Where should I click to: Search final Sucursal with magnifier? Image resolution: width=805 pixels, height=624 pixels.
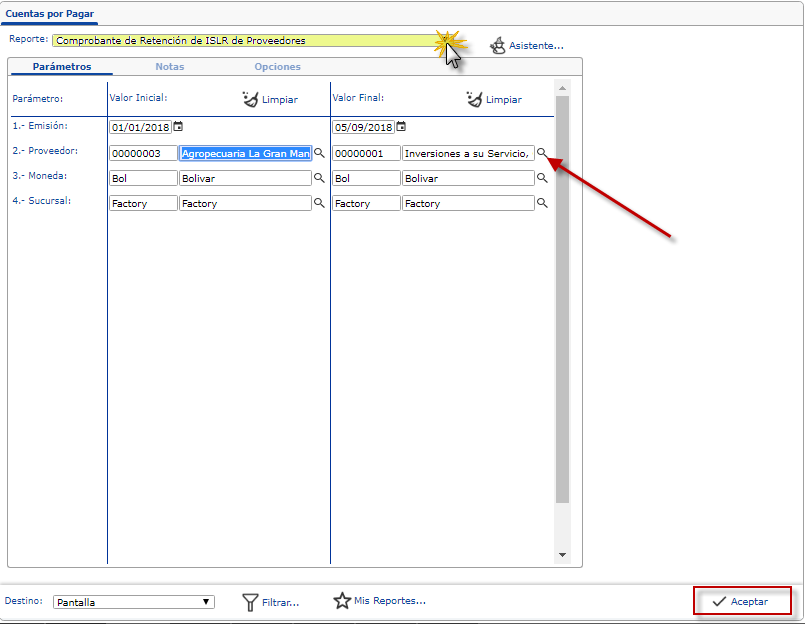pyautogui.click(x=542, y=203)
